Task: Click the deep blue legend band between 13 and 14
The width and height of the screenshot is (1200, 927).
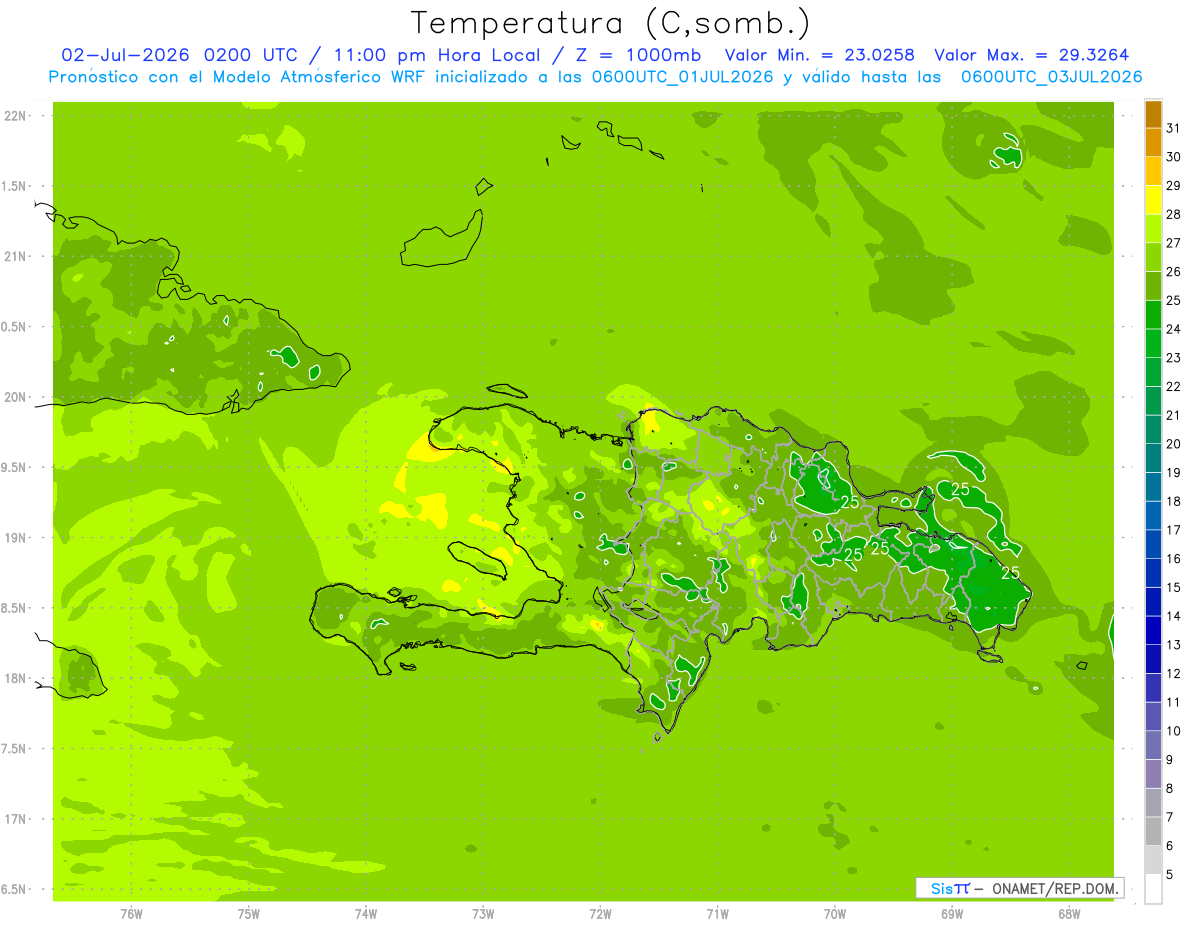Action: pos(1153,630)
